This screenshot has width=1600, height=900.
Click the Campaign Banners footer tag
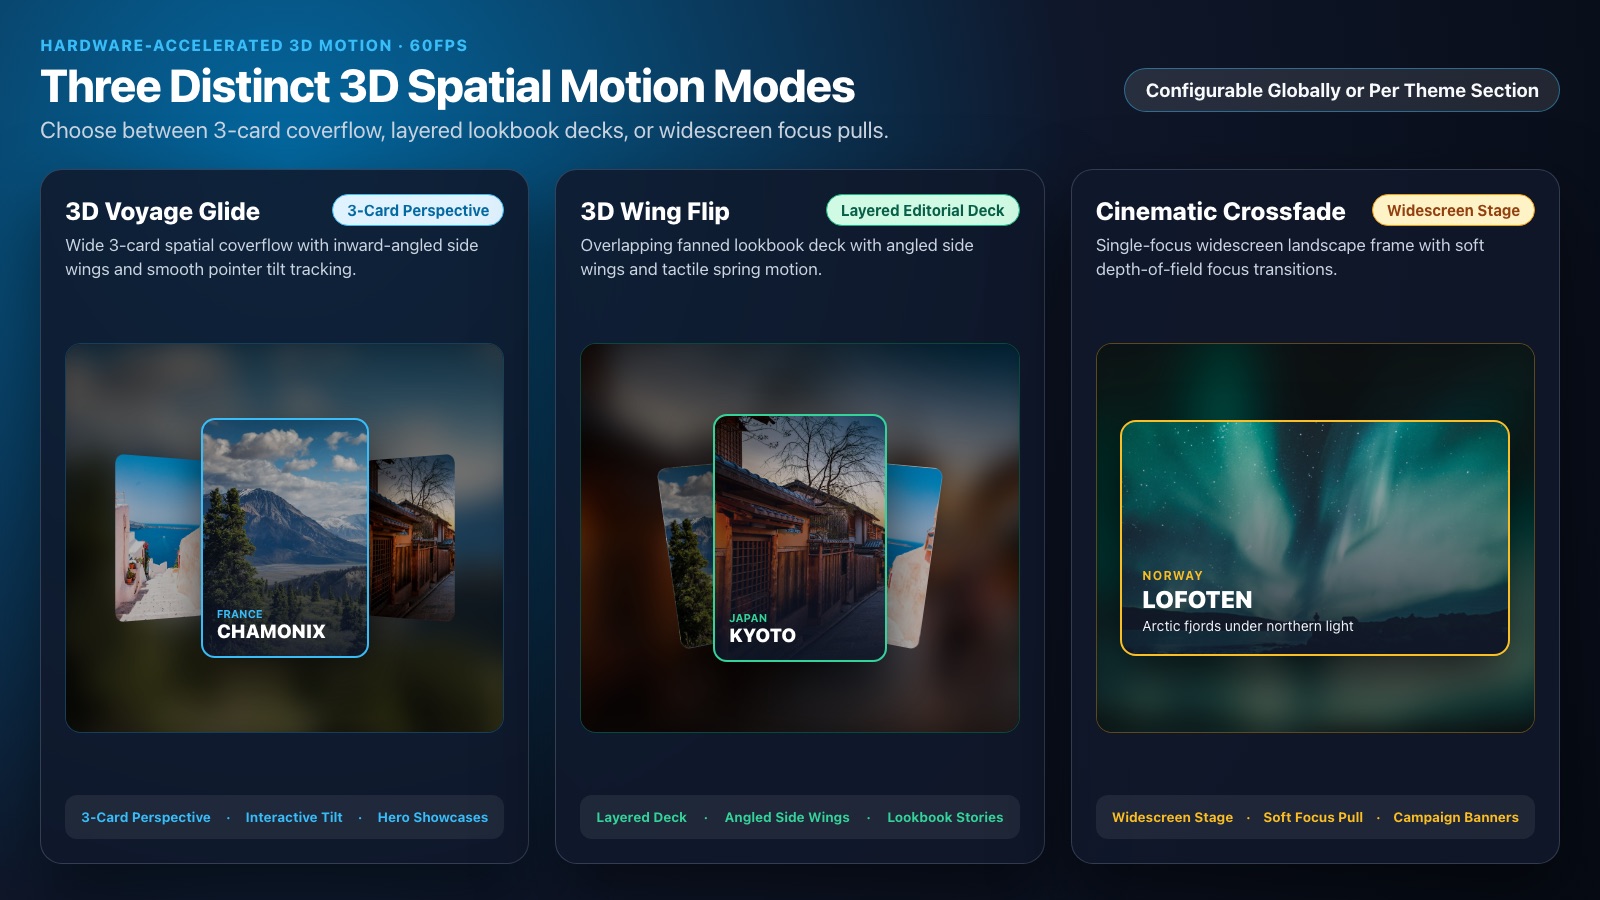pos(1456,817)
